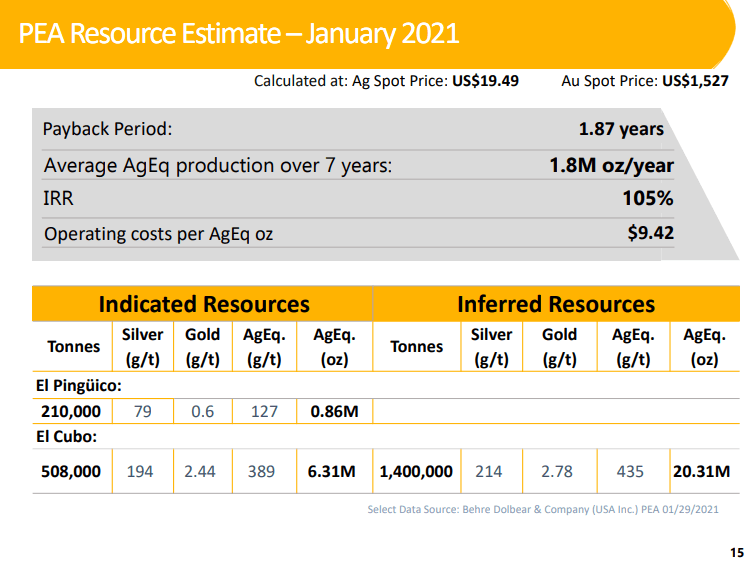Select El Pingüico gold grade '0.6'
This screenshot has height=565, width=754.
click(202, 412)
